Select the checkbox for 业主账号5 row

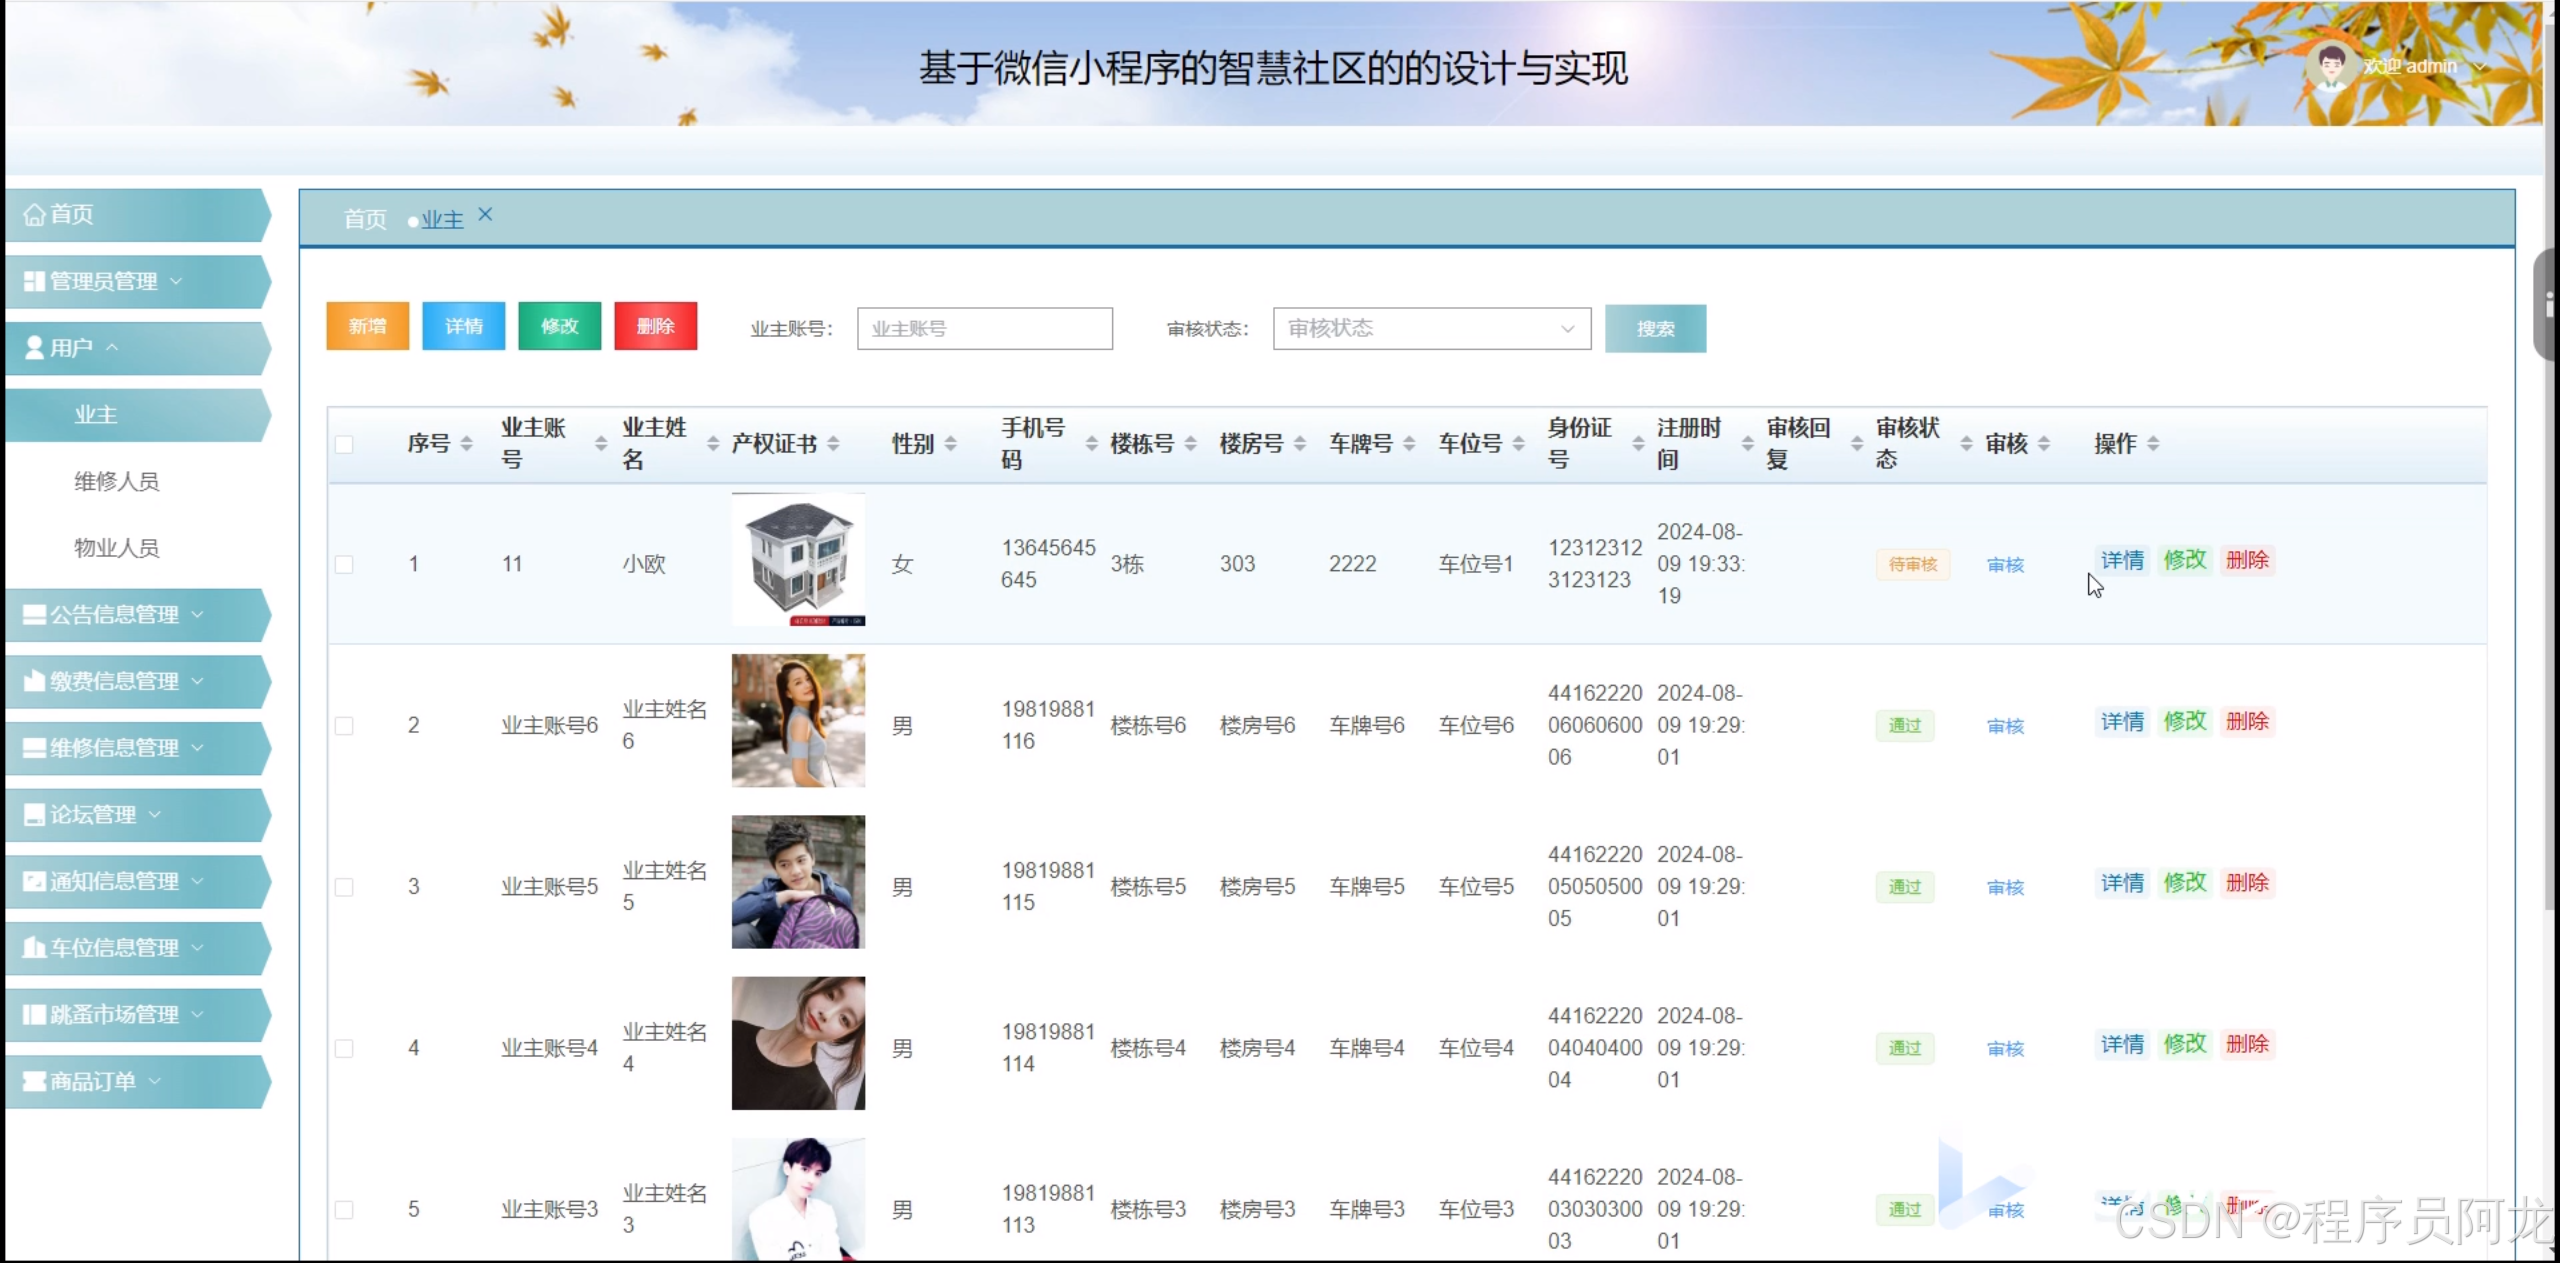[x=344, y=887]
